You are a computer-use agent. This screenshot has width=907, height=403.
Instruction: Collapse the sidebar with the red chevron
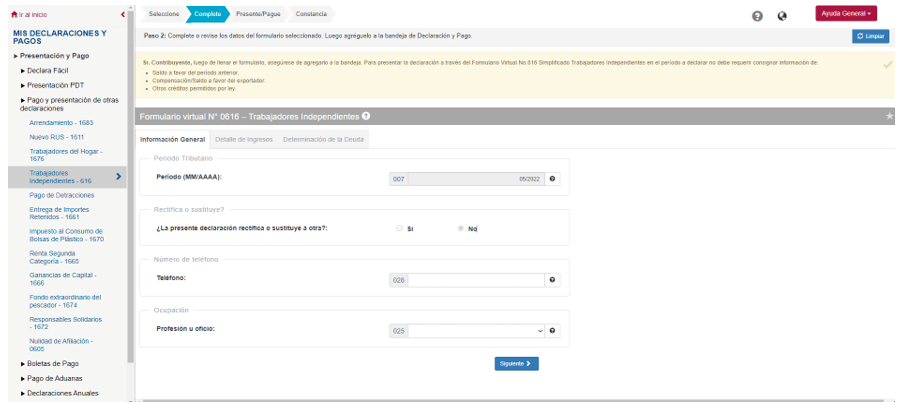click(122, 14)
